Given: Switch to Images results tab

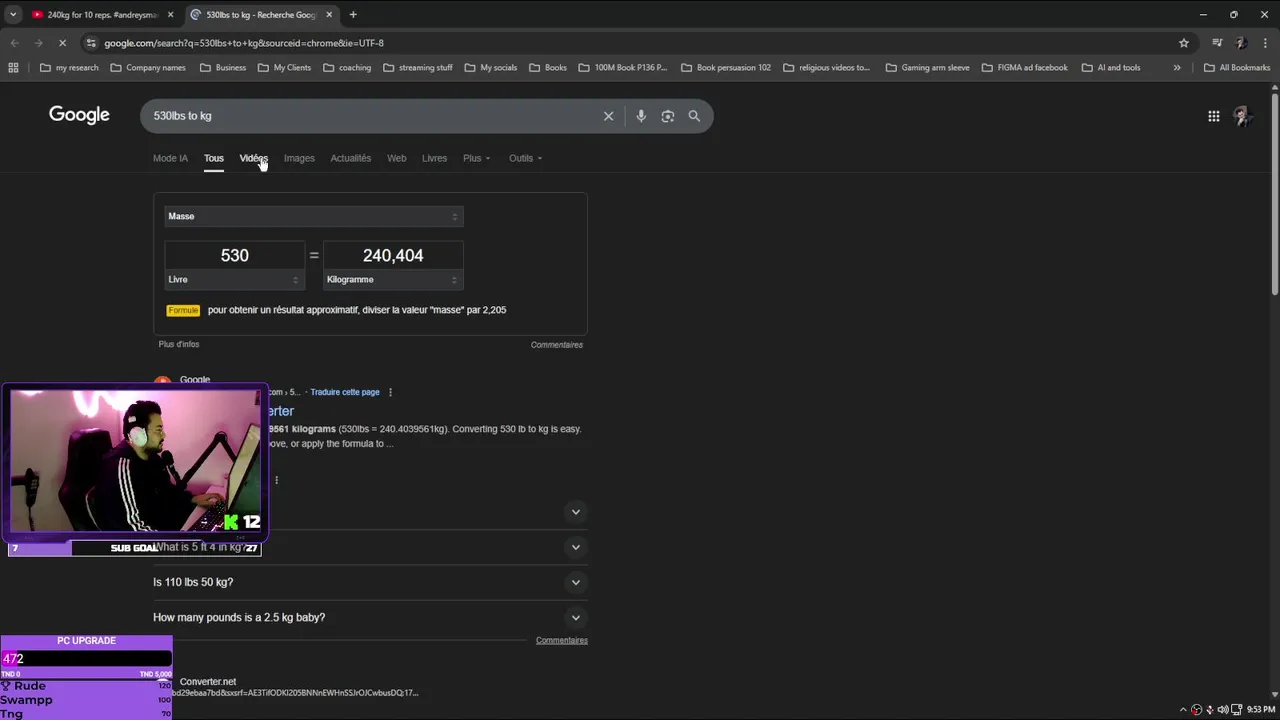Looking at the screenshot, I should click(299, 158).
